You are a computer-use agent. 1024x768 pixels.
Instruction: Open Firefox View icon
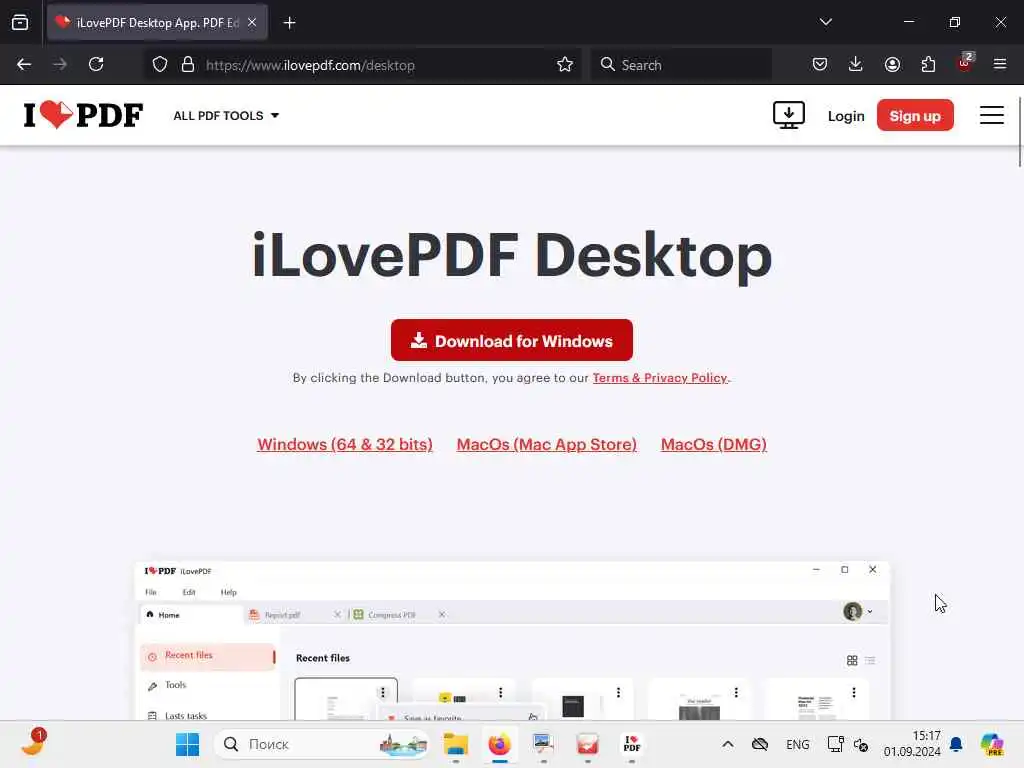pyautogui.click(x=20, y=23)
